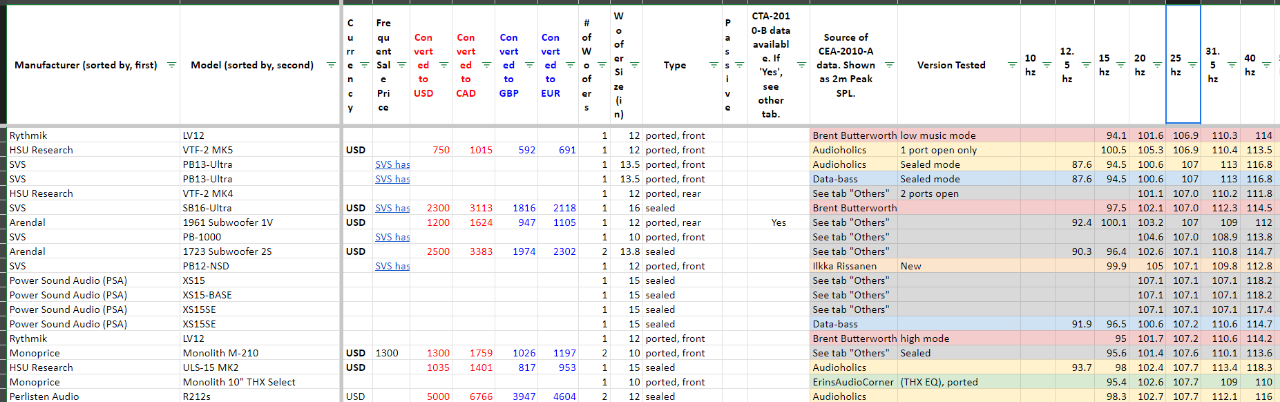Open the 40 hz column filter icon
The image size is (1280, 402).
coord(1265,65)
